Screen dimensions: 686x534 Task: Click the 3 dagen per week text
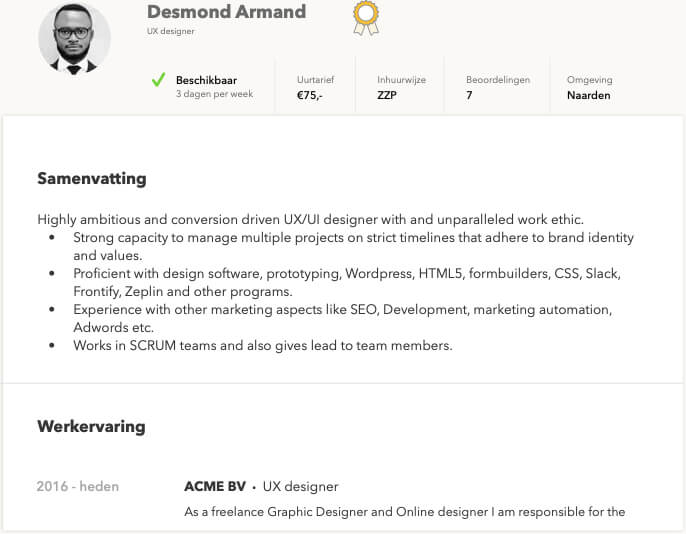tap(214, 94)
